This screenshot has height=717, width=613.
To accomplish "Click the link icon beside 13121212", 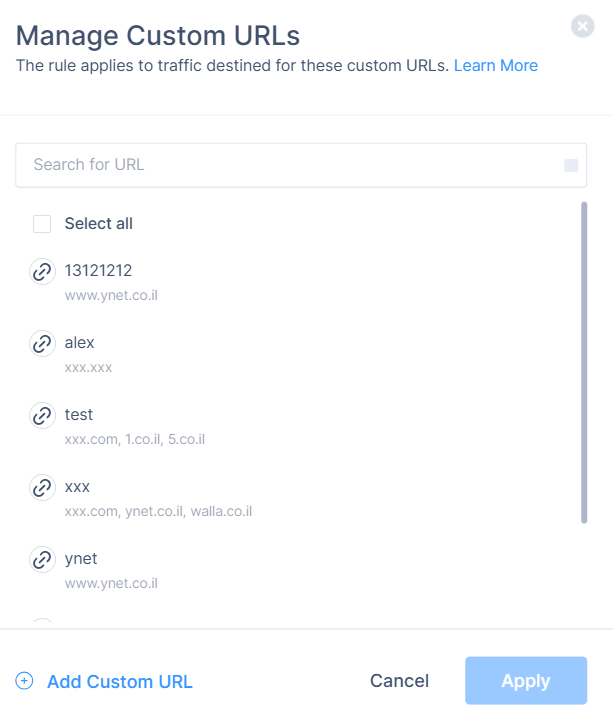I will 42,272.
